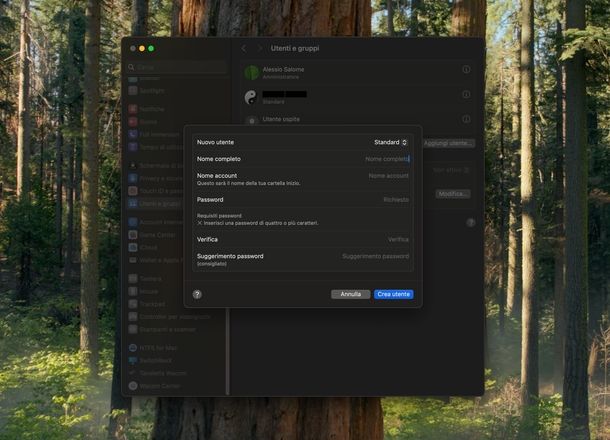The width and height of the screenshot is (610, 440).
Task: Select Wallet e Apple Pay in the sidebar
Action: tap(156, 260)
